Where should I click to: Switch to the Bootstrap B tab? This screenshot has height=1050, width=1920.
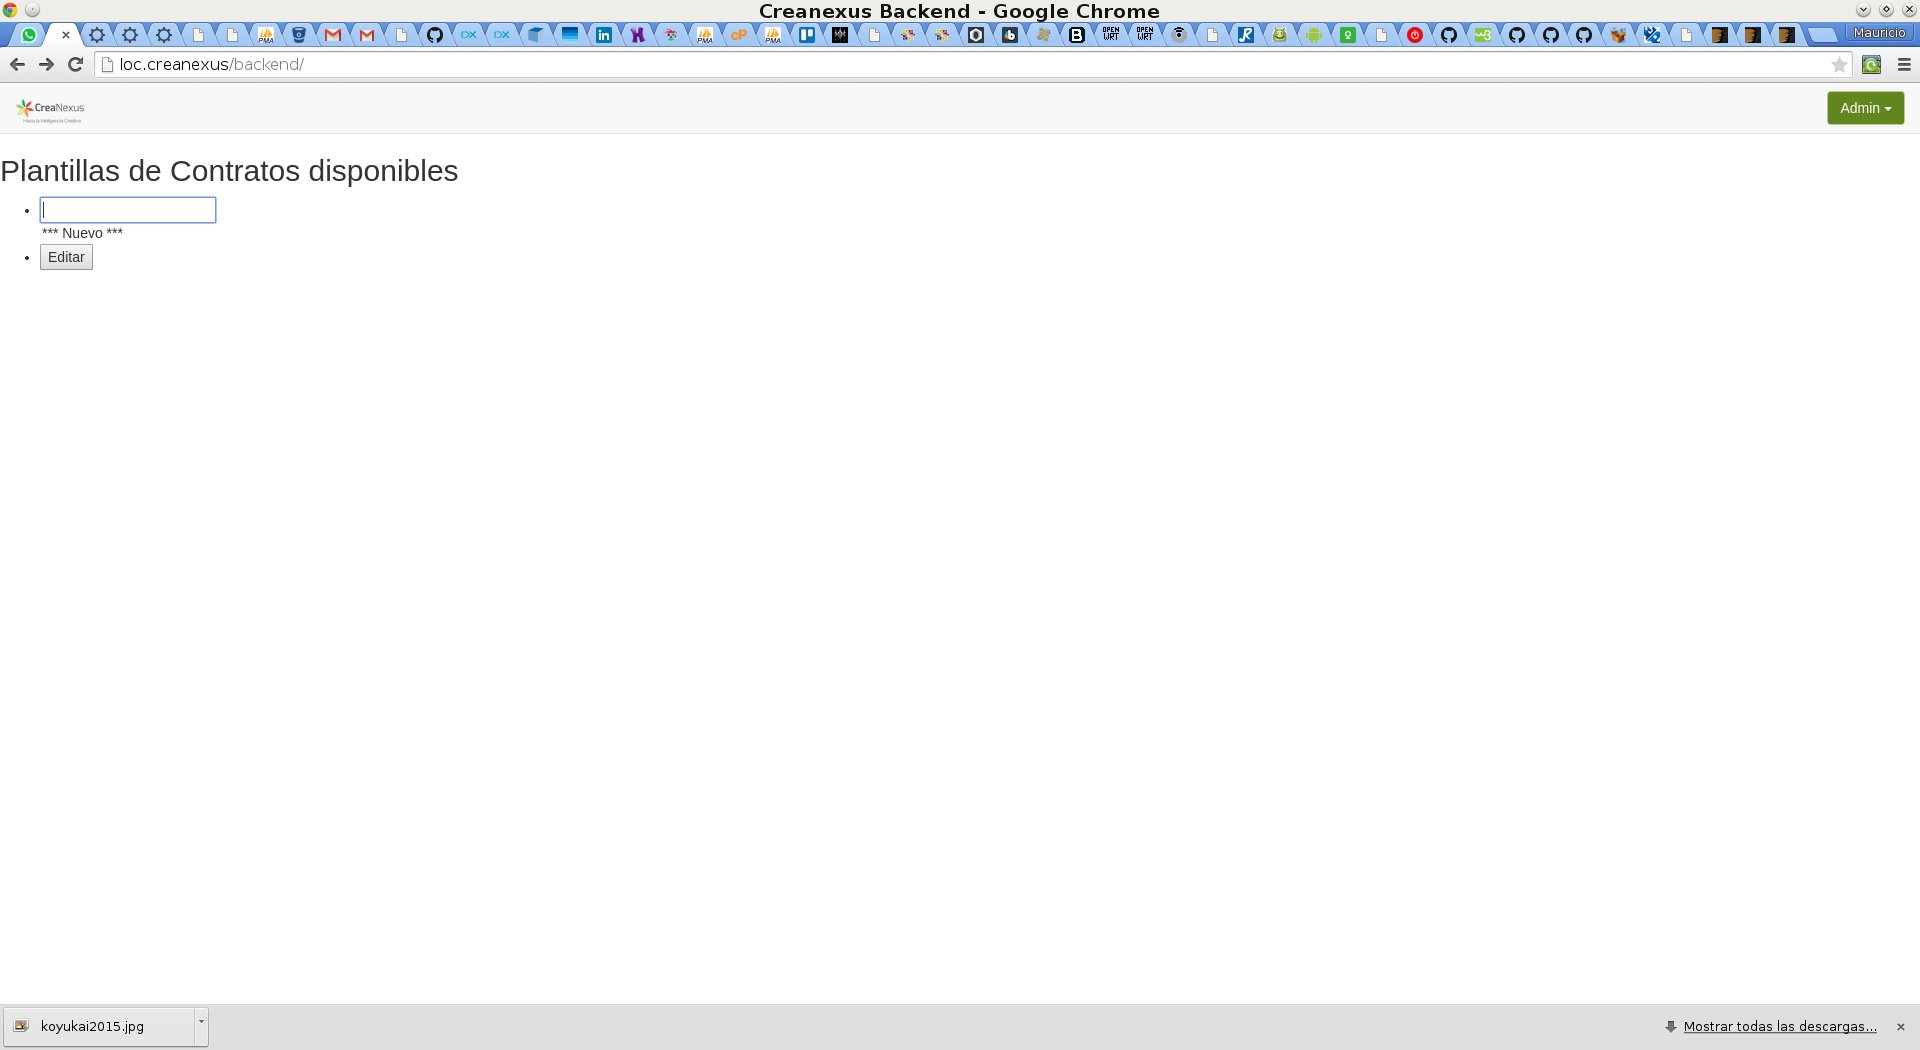tap(1077, 35)
